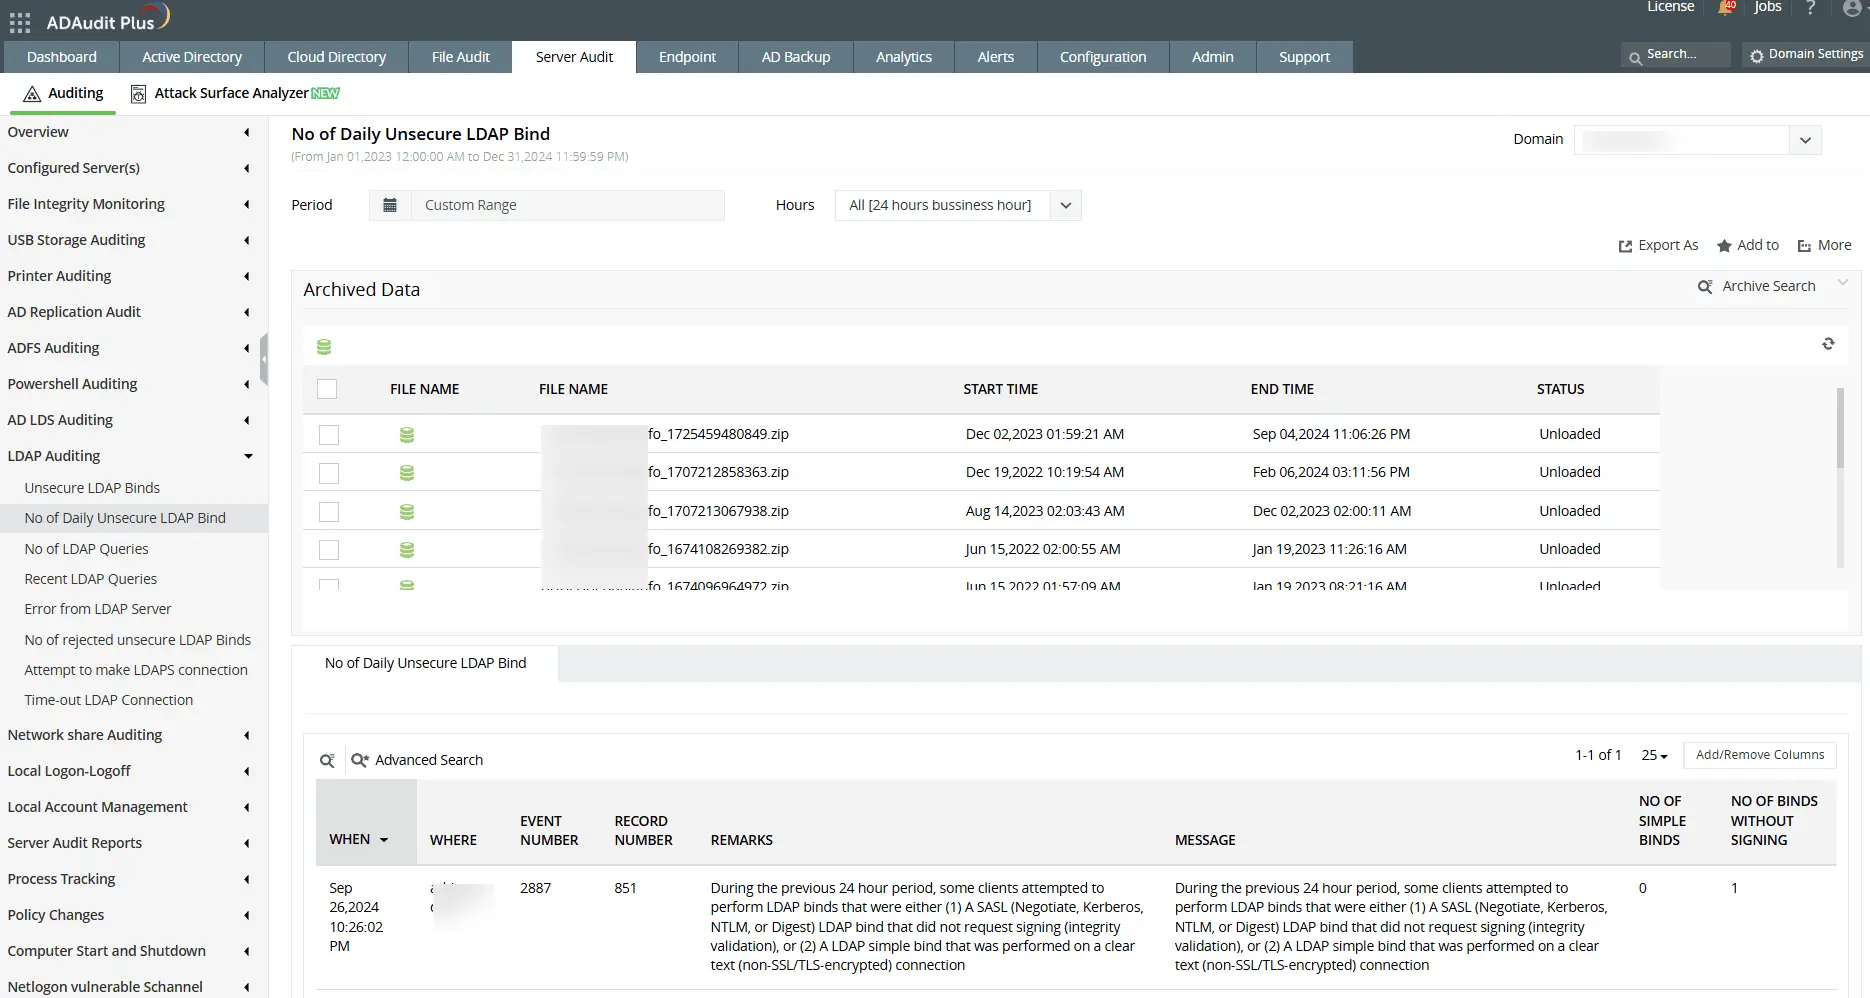
Task: Open the Period calendar date picker
Action: click(x=390, y=205)
